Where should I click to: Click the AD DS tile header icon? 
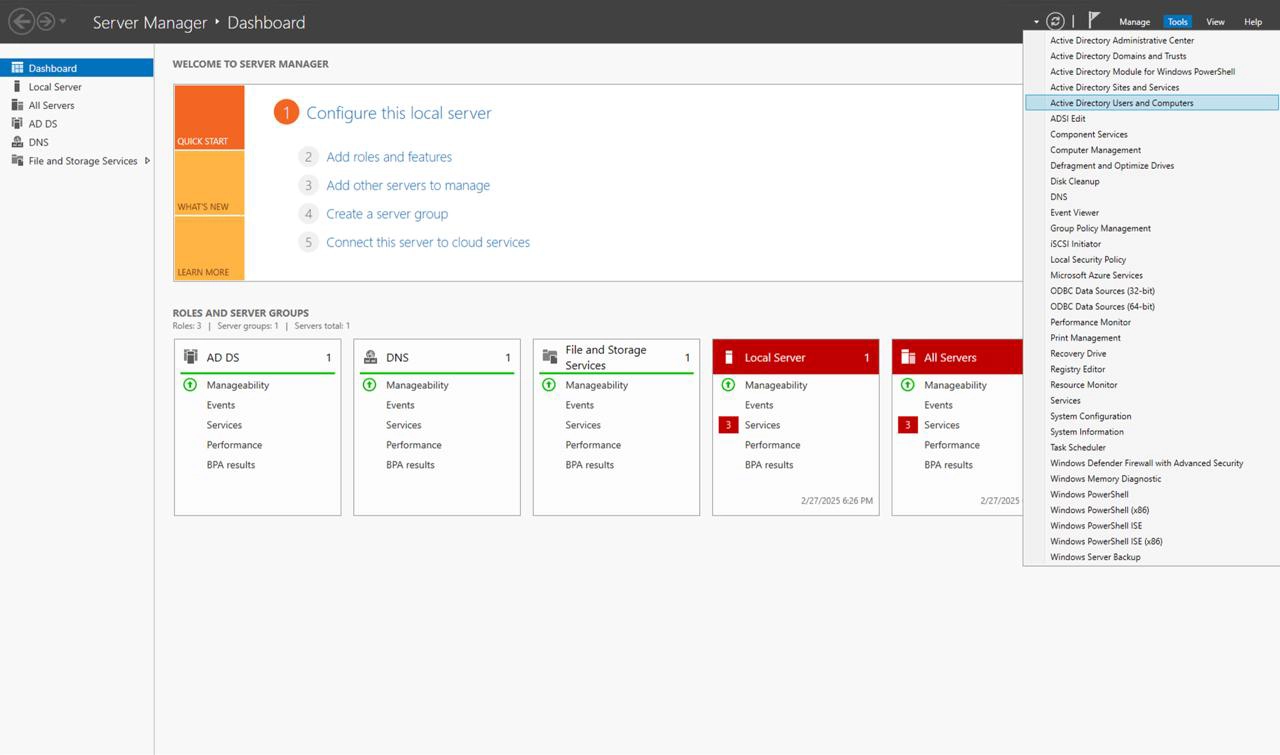click(190, 357)
